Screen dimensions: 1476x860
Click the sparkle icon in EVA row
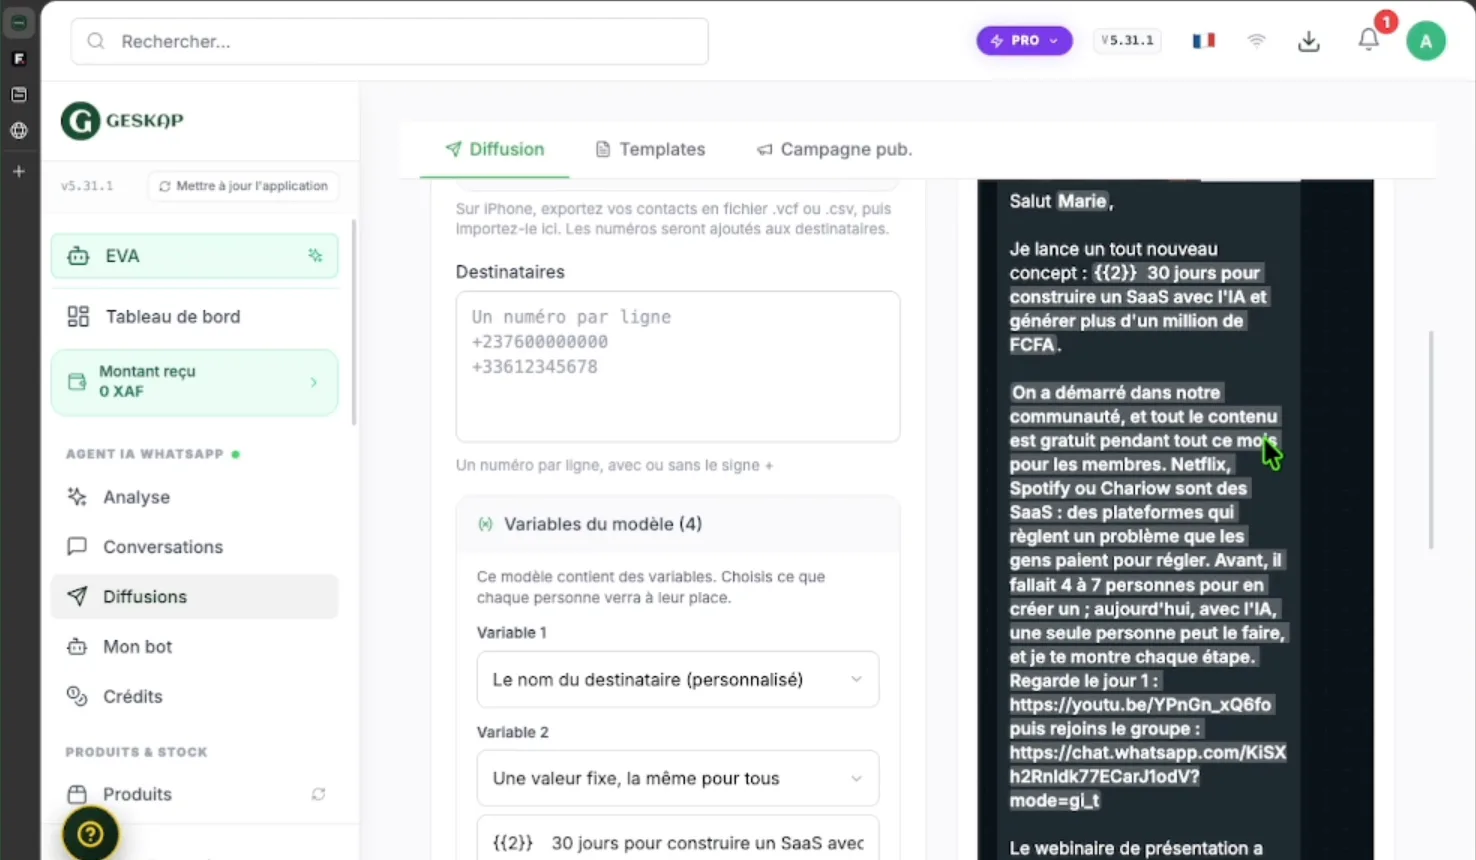click(315, 256)
